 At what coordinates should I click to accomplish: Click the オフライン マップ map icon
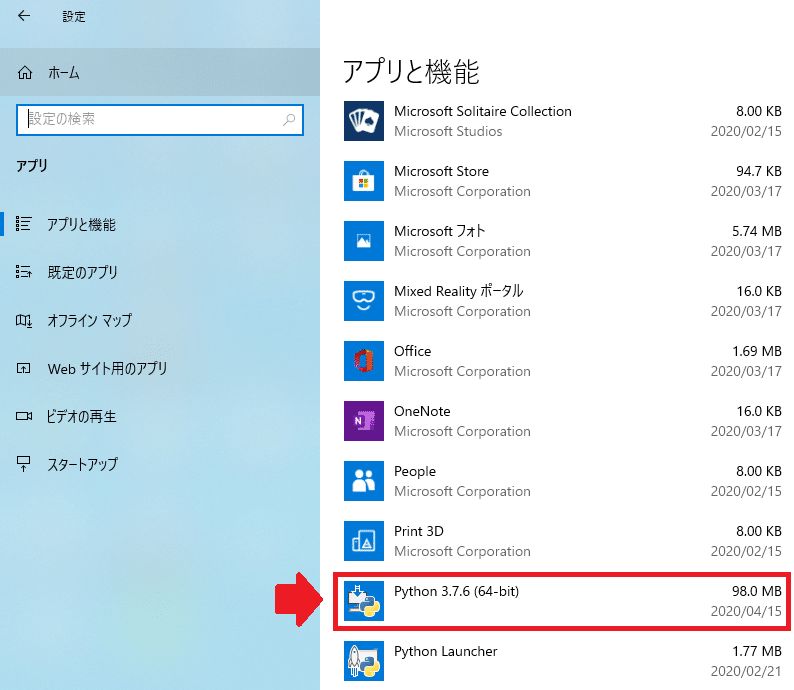click(23, 320)
